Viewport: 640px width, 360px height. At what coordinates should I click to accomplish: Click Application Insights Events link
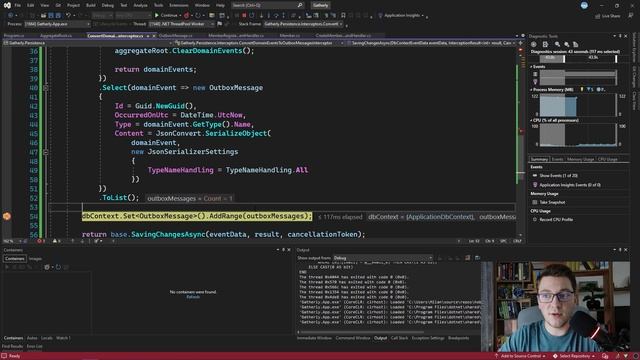[570, 185]
